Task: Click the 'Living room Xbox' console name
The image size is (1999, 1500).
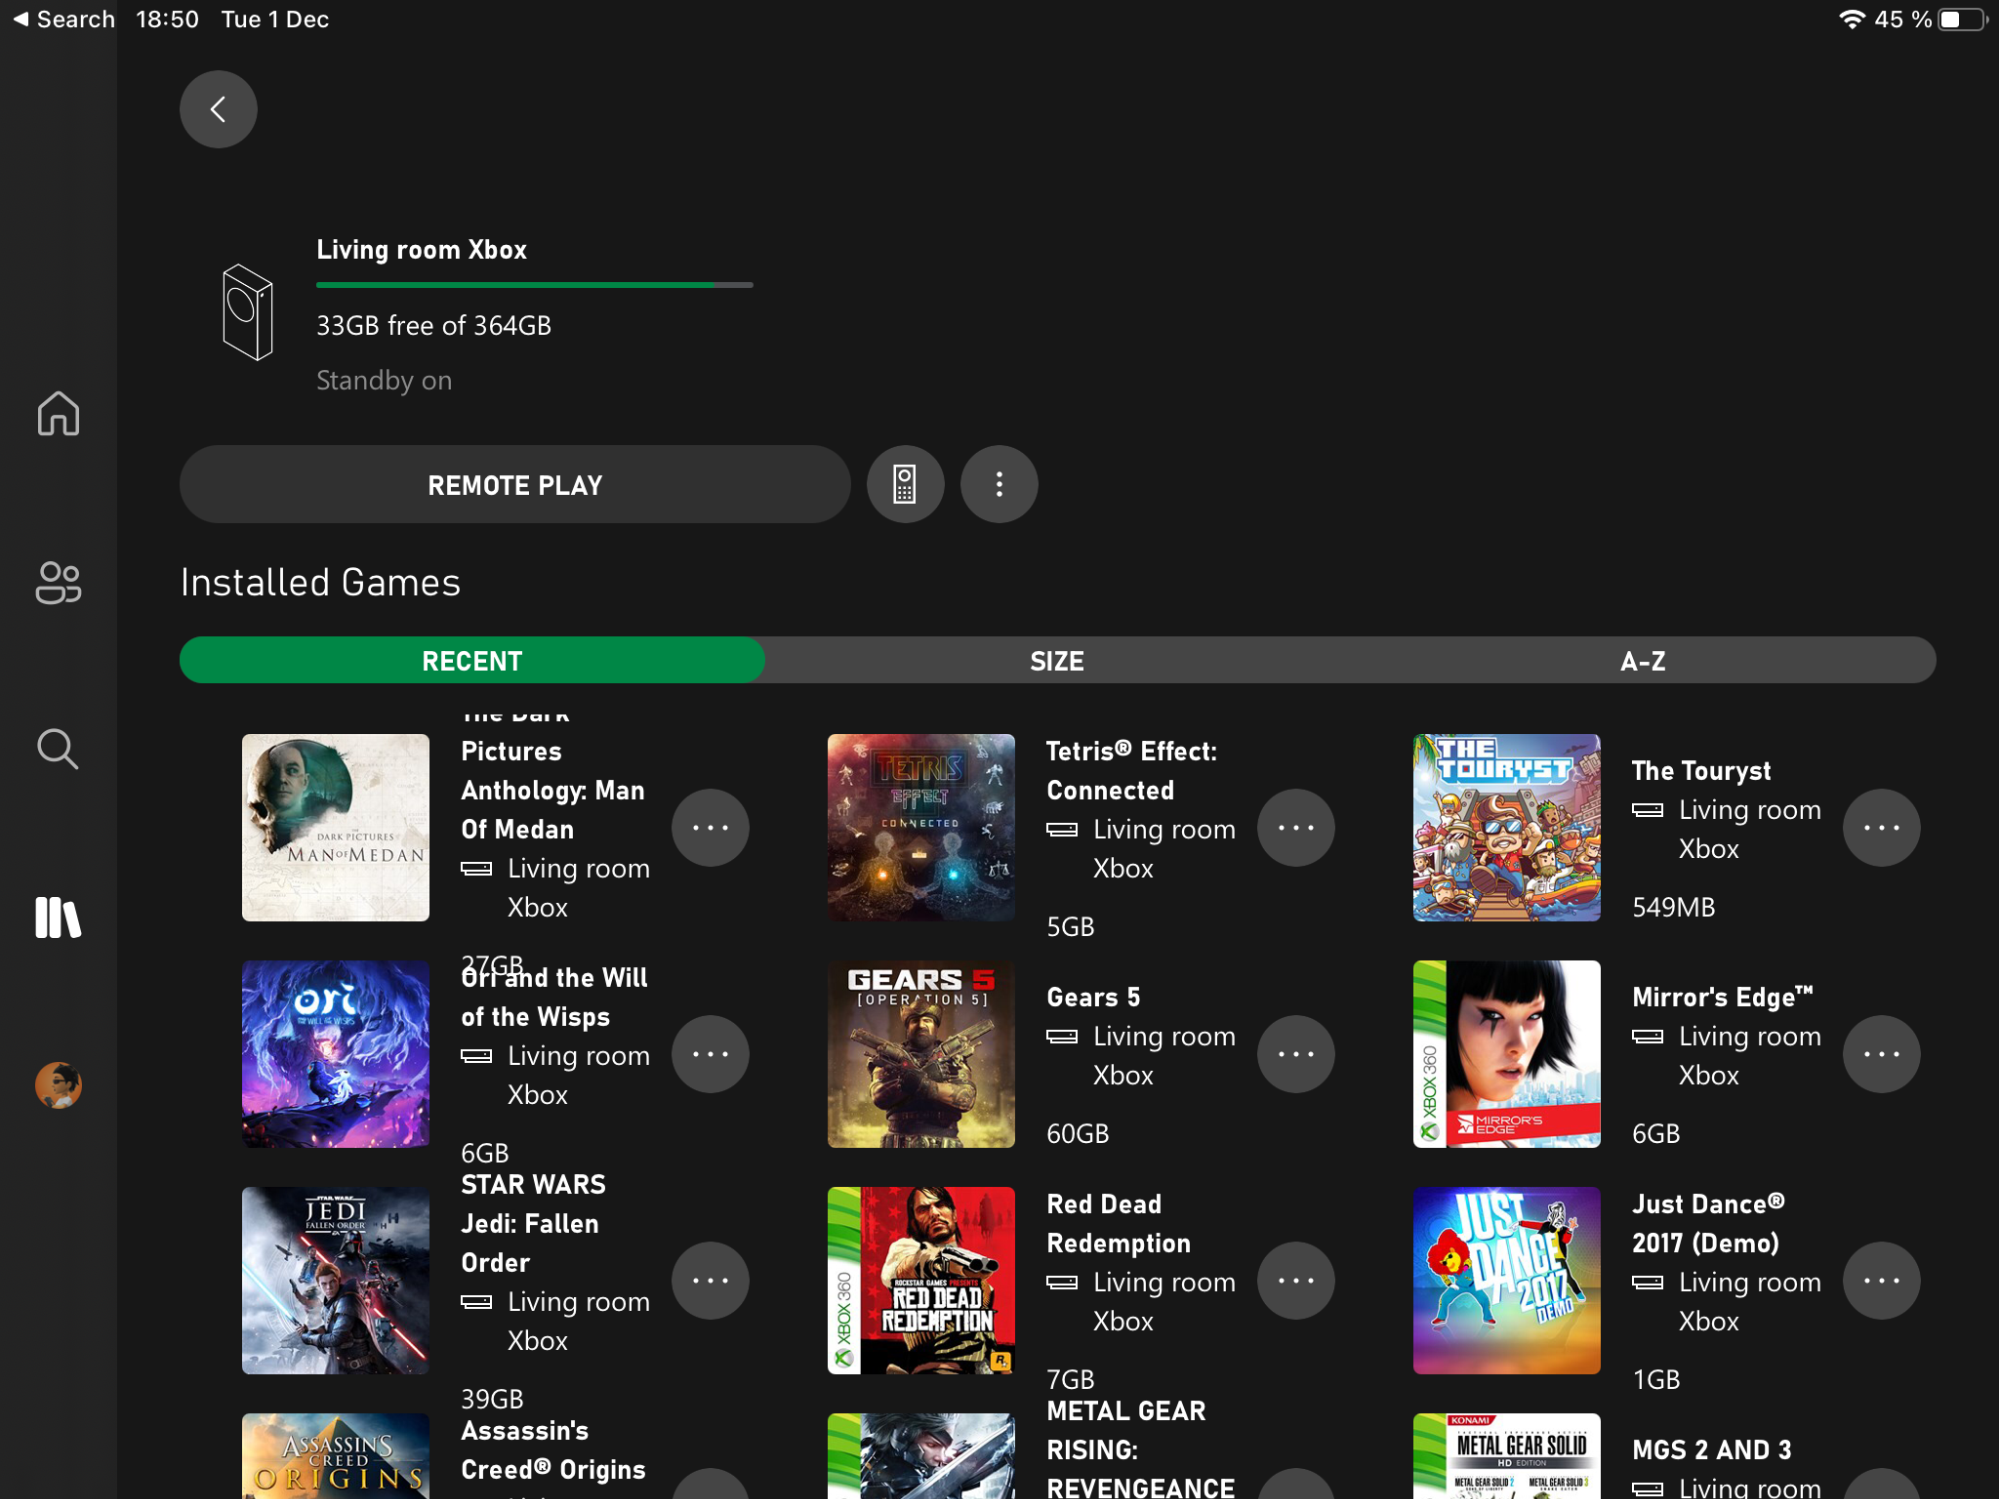Action: point(421,250)
